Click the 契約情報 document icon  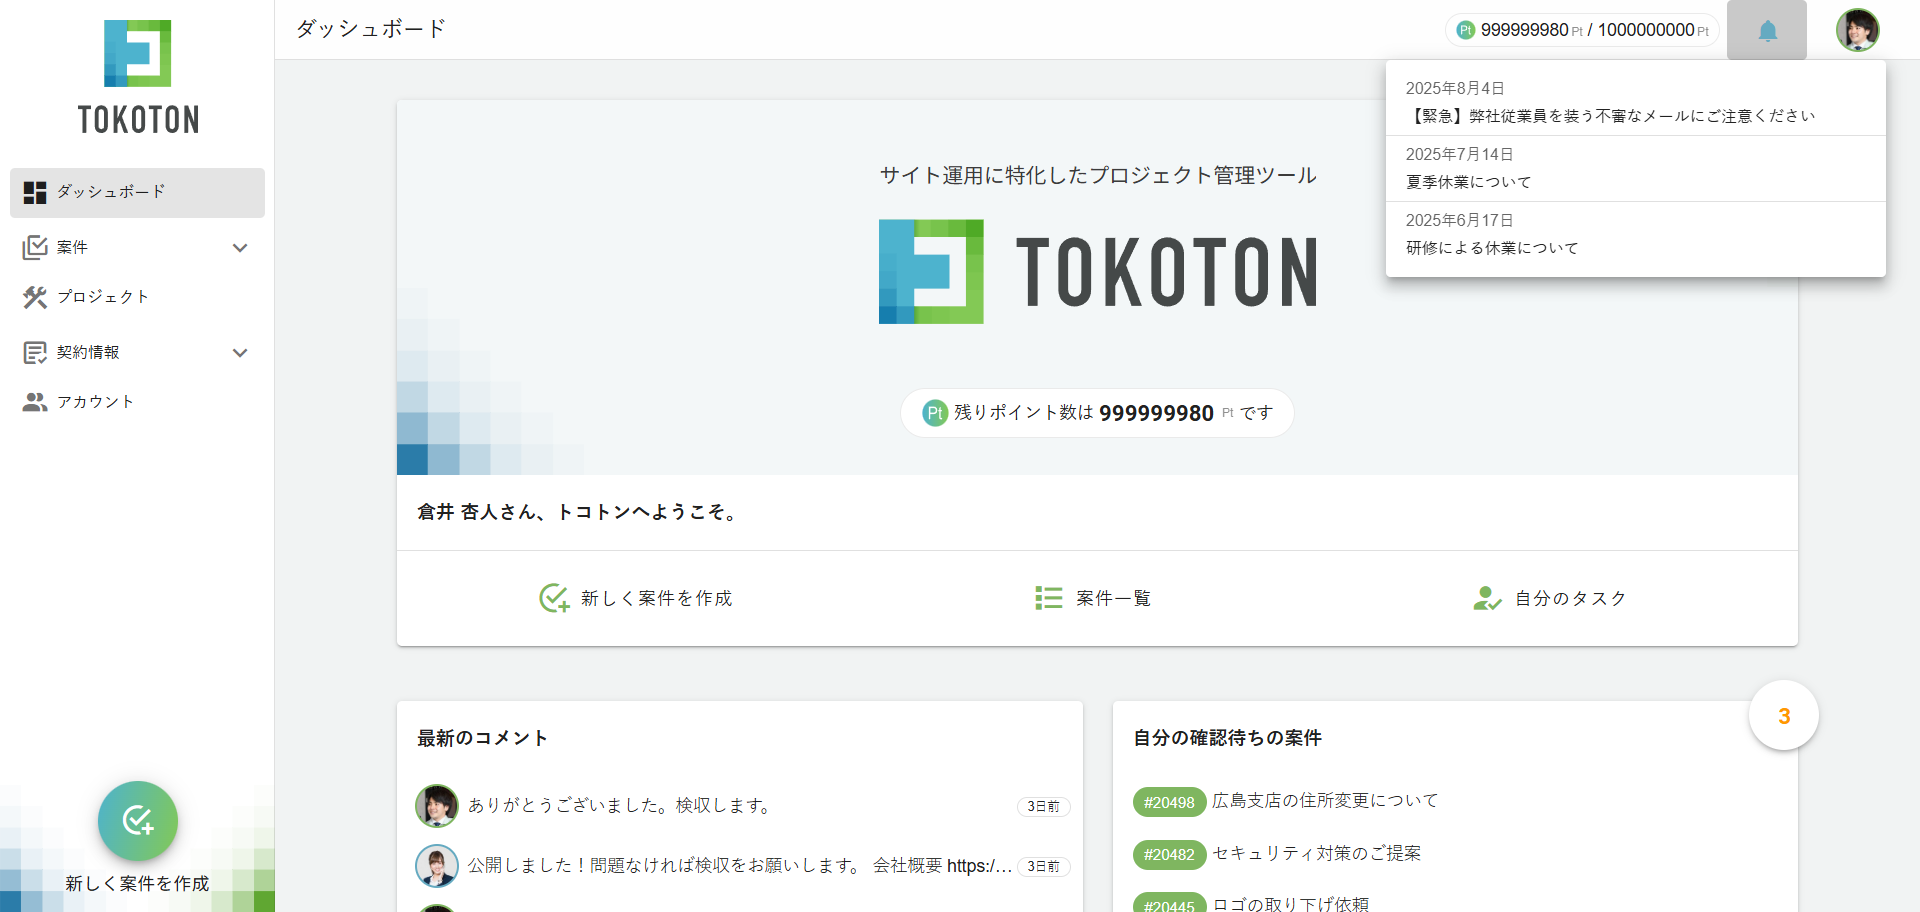[36, 352]
